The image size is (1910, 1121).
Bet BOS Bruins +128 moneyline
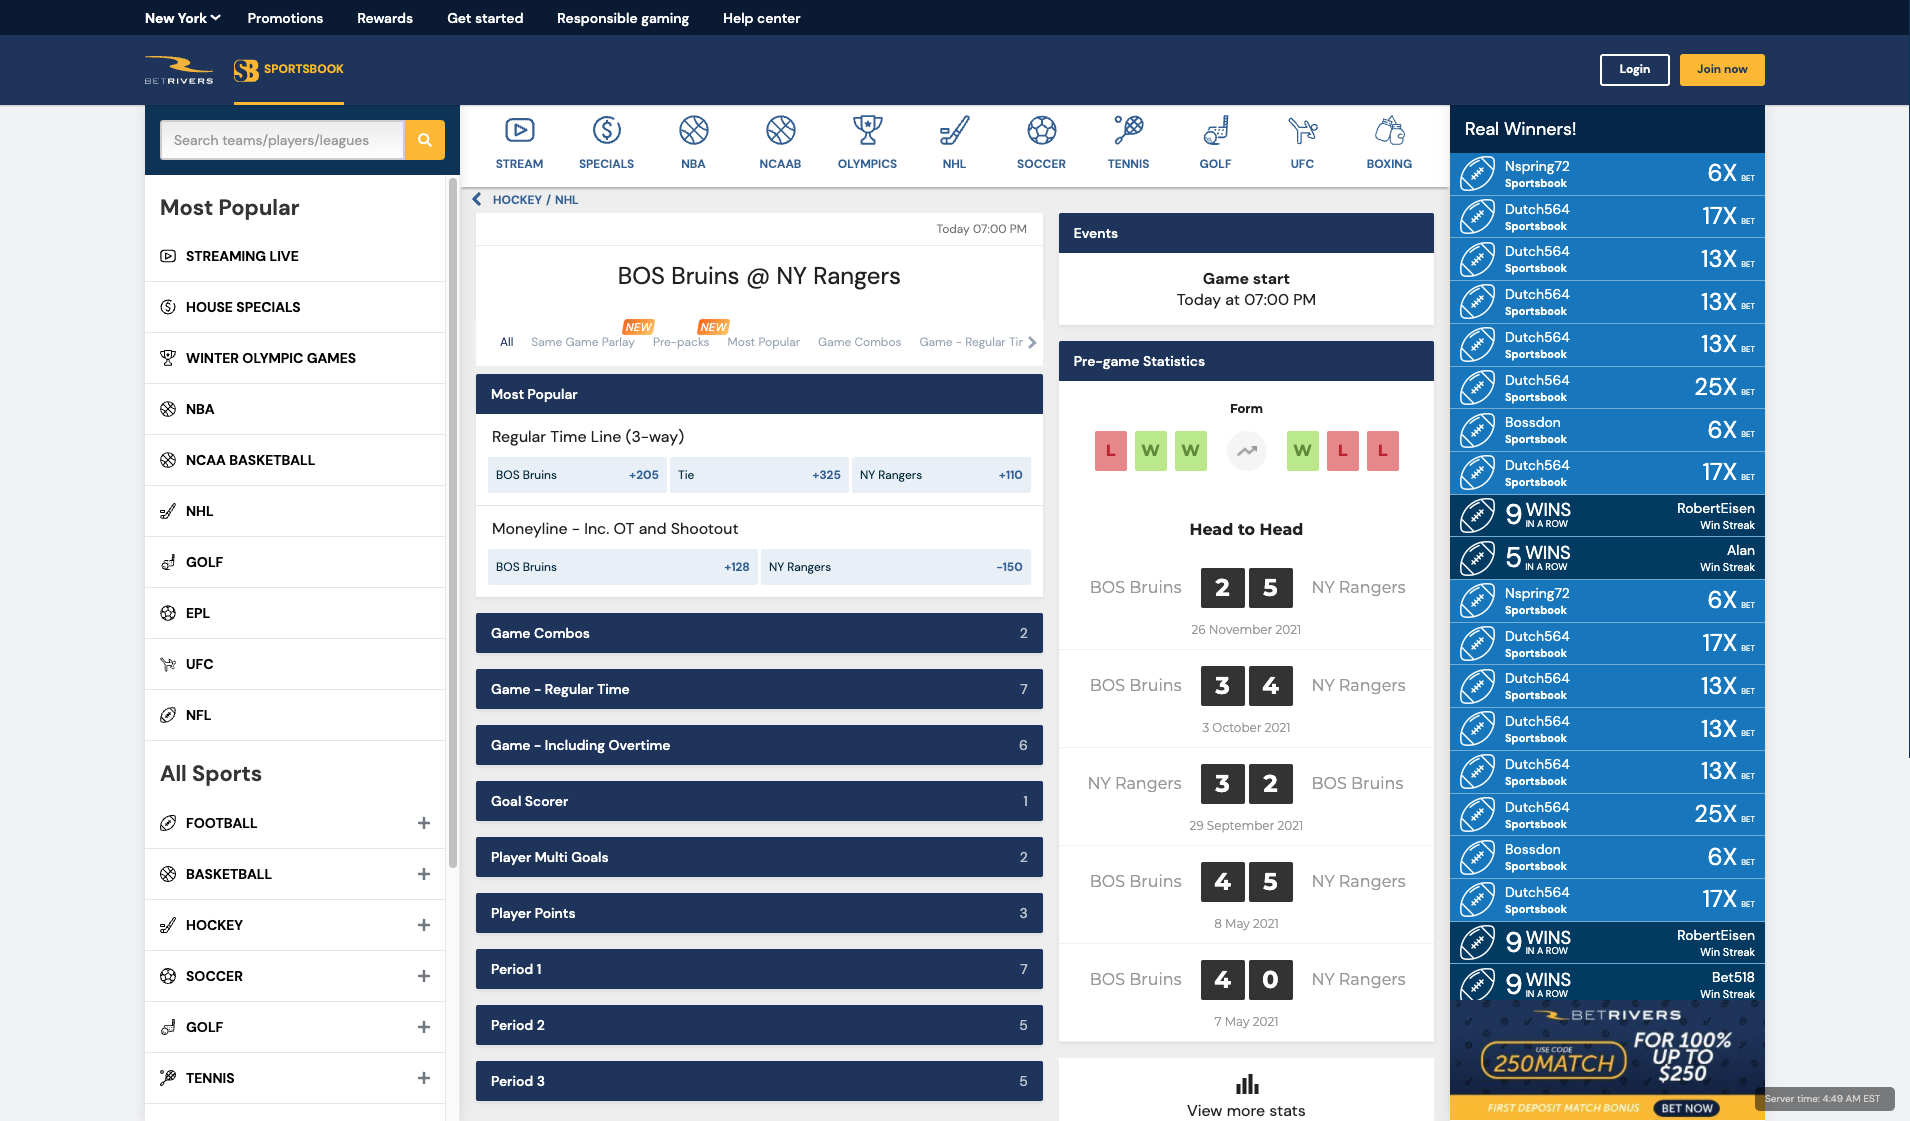[x=623, y=567]
